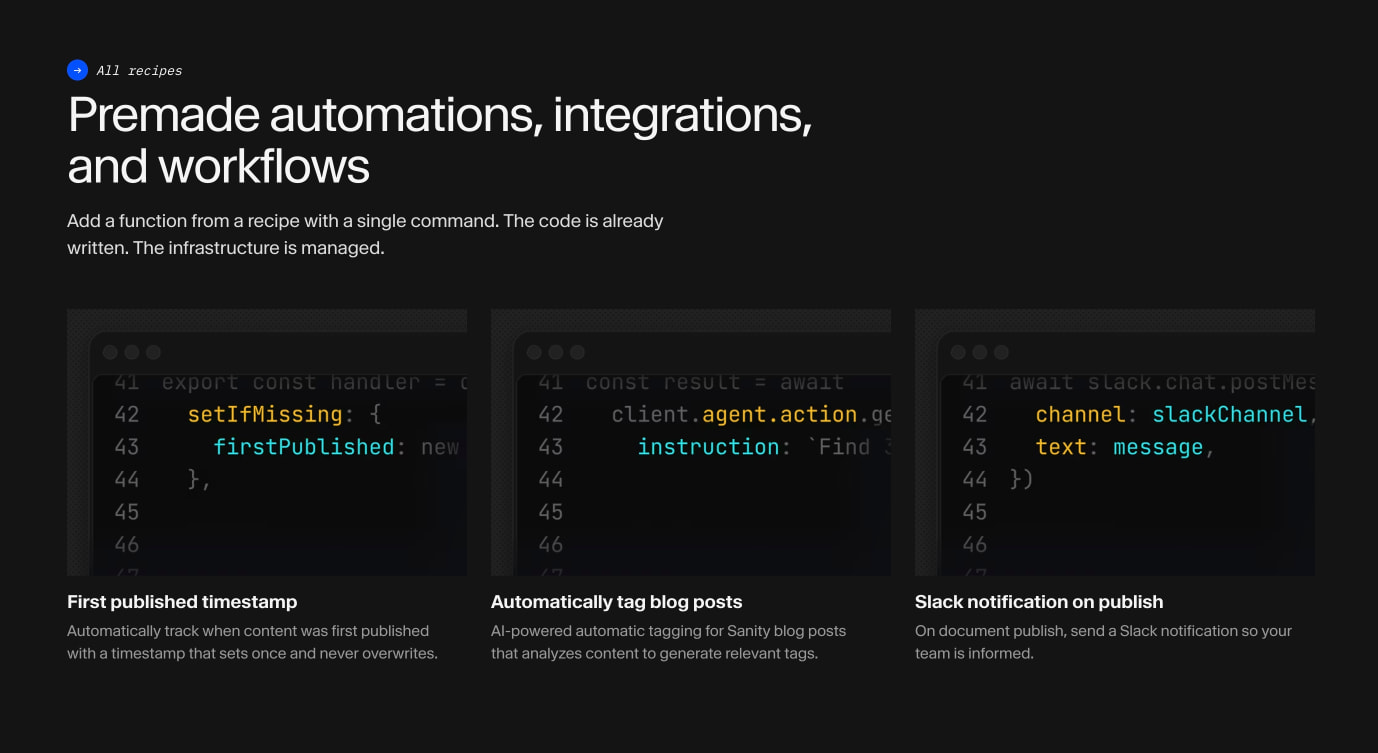This screenshot has width=1378, height=753.
Task: Click the export const handler code line
Action: [314, 382]
